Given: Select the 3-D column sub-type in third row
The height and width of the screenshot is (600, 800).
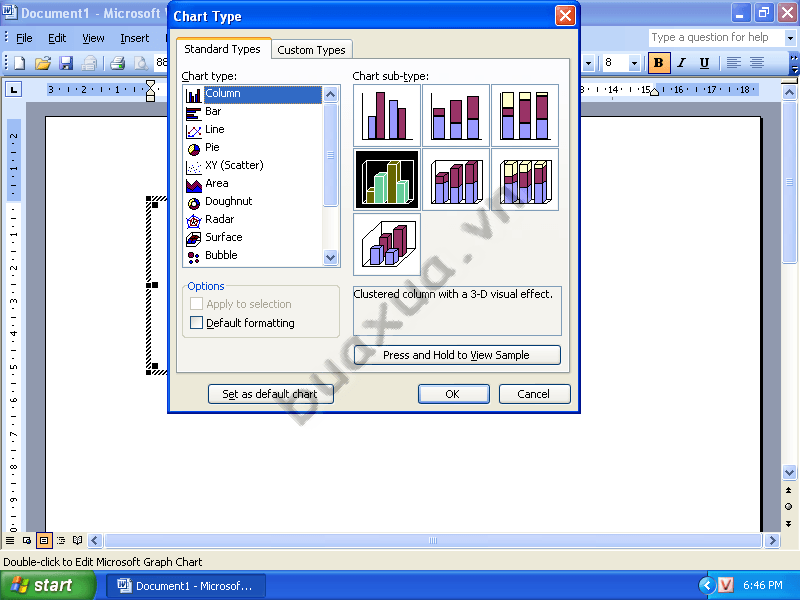Looking at the screenshot, I should click(387, 244).
